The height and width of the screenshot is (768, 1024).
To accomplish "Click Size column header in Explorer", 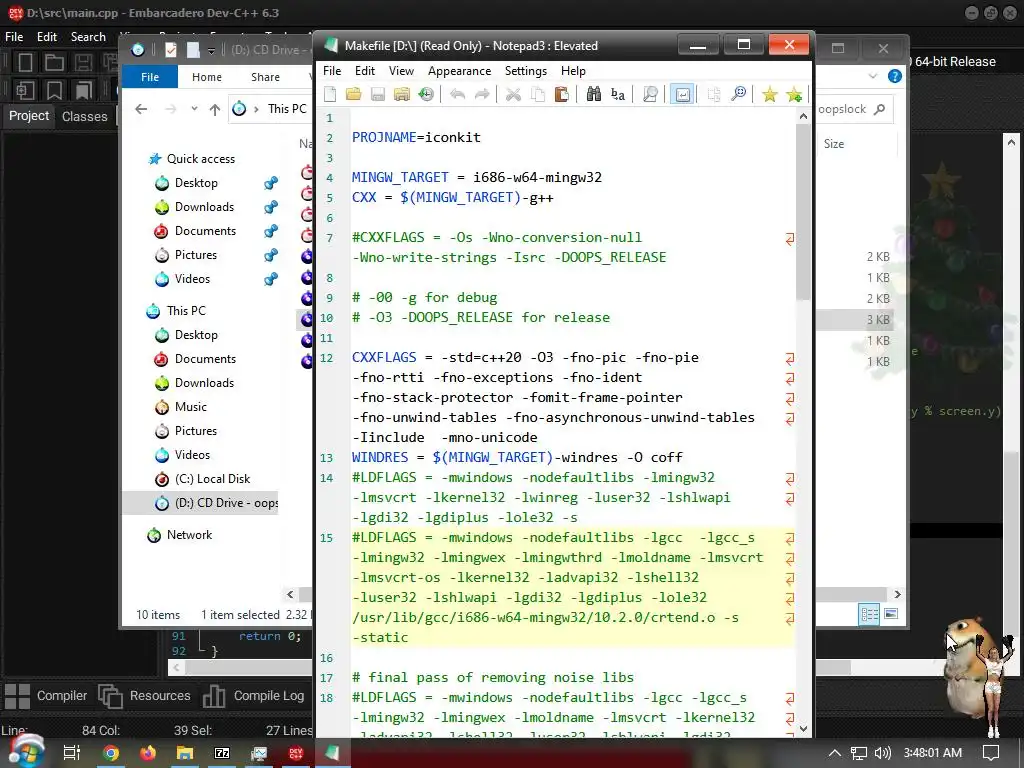I will (x=834, y=144).
